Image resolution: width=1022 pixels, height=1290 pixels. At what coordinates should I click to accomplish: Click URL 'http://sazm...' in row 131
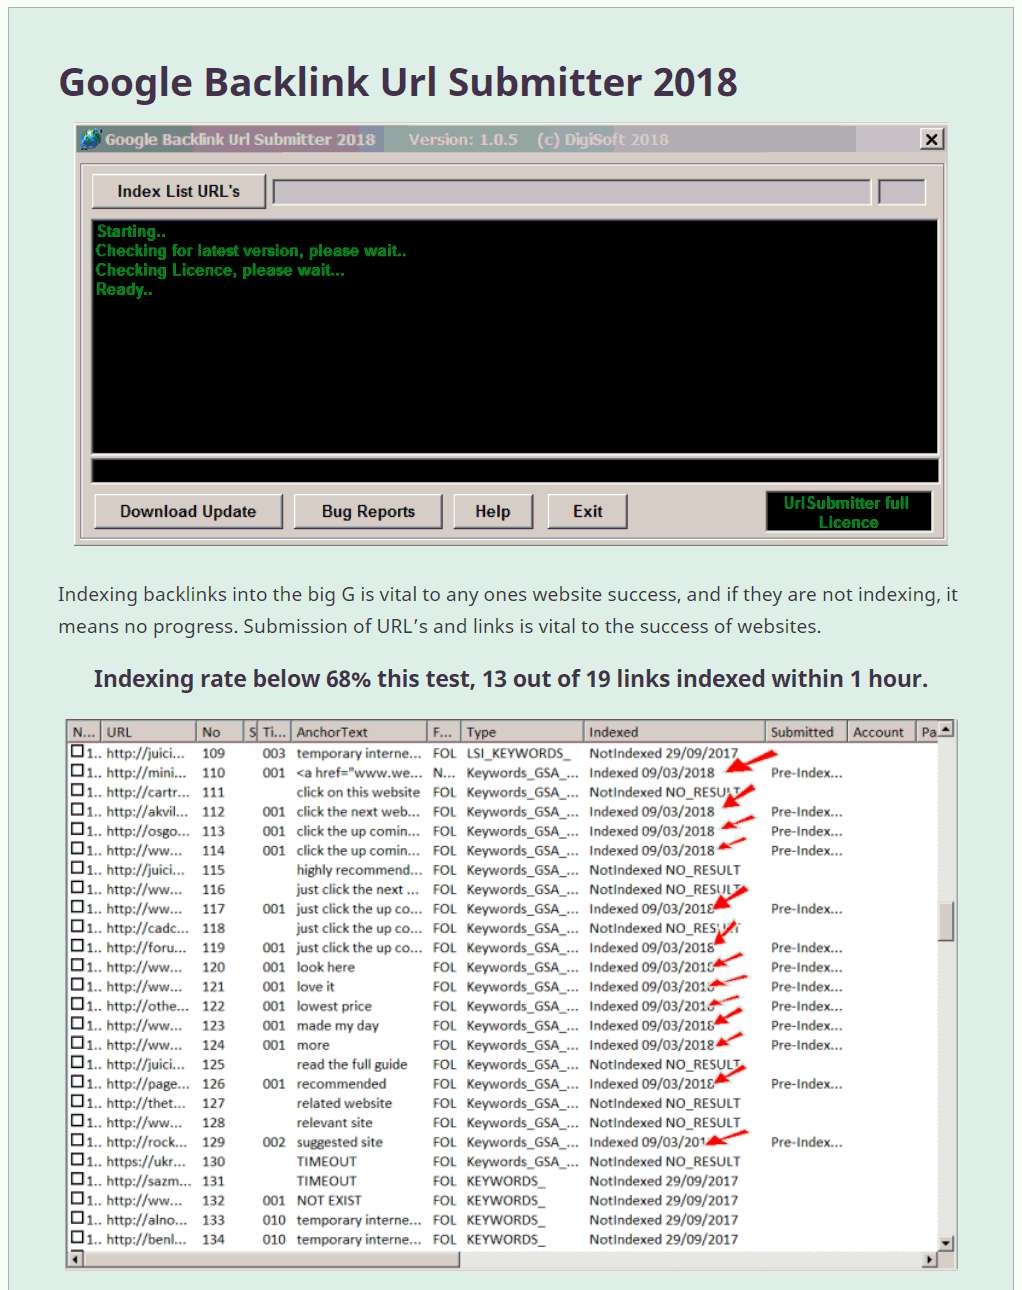(148, 1181)
